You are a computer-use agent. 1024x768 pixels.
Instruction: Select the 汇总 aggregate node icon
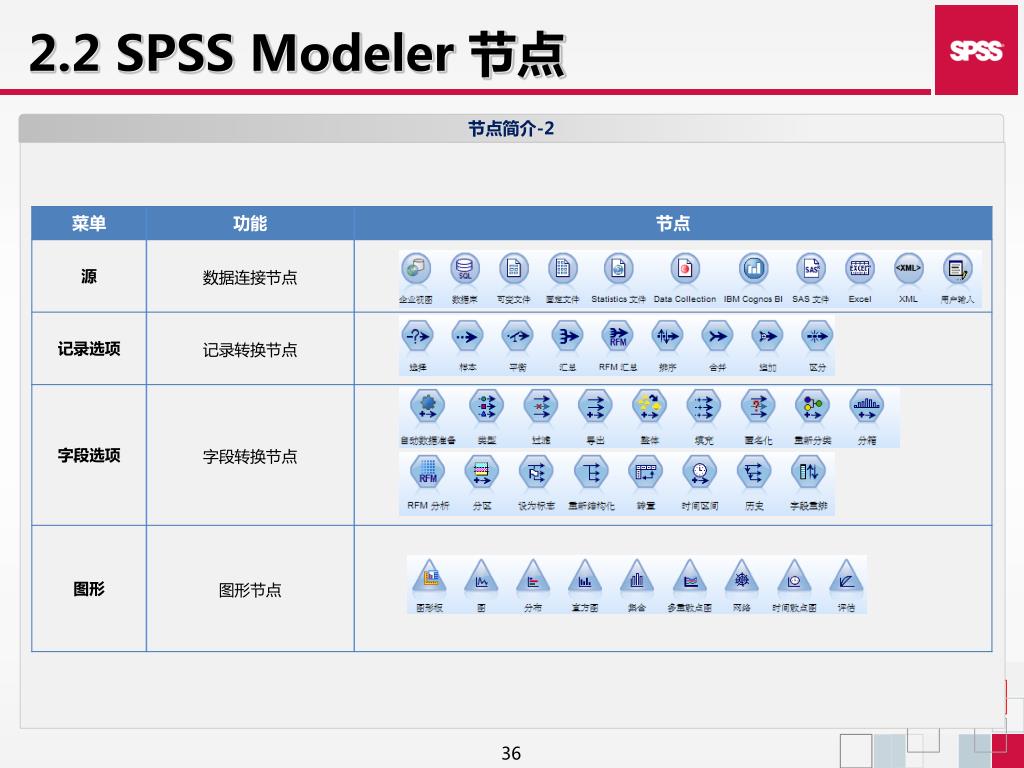[x=568, y=337]
